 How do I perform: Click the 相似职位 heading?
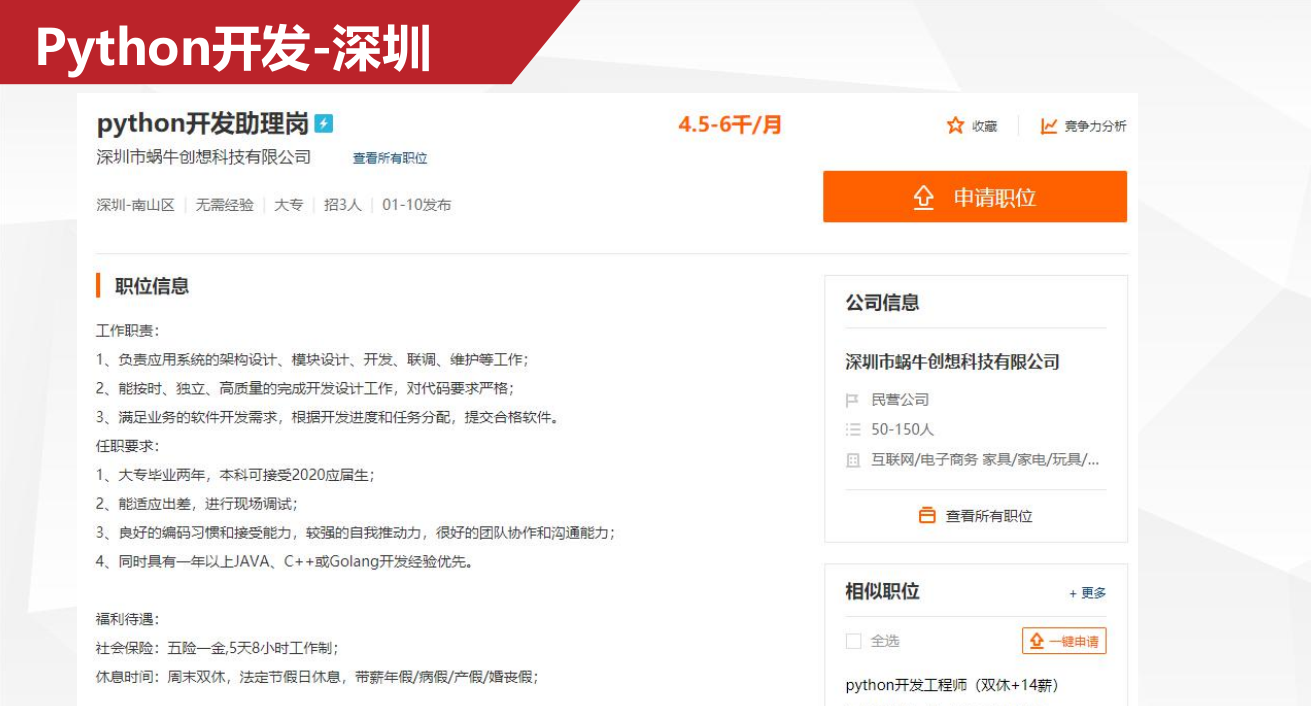(882, 592)
